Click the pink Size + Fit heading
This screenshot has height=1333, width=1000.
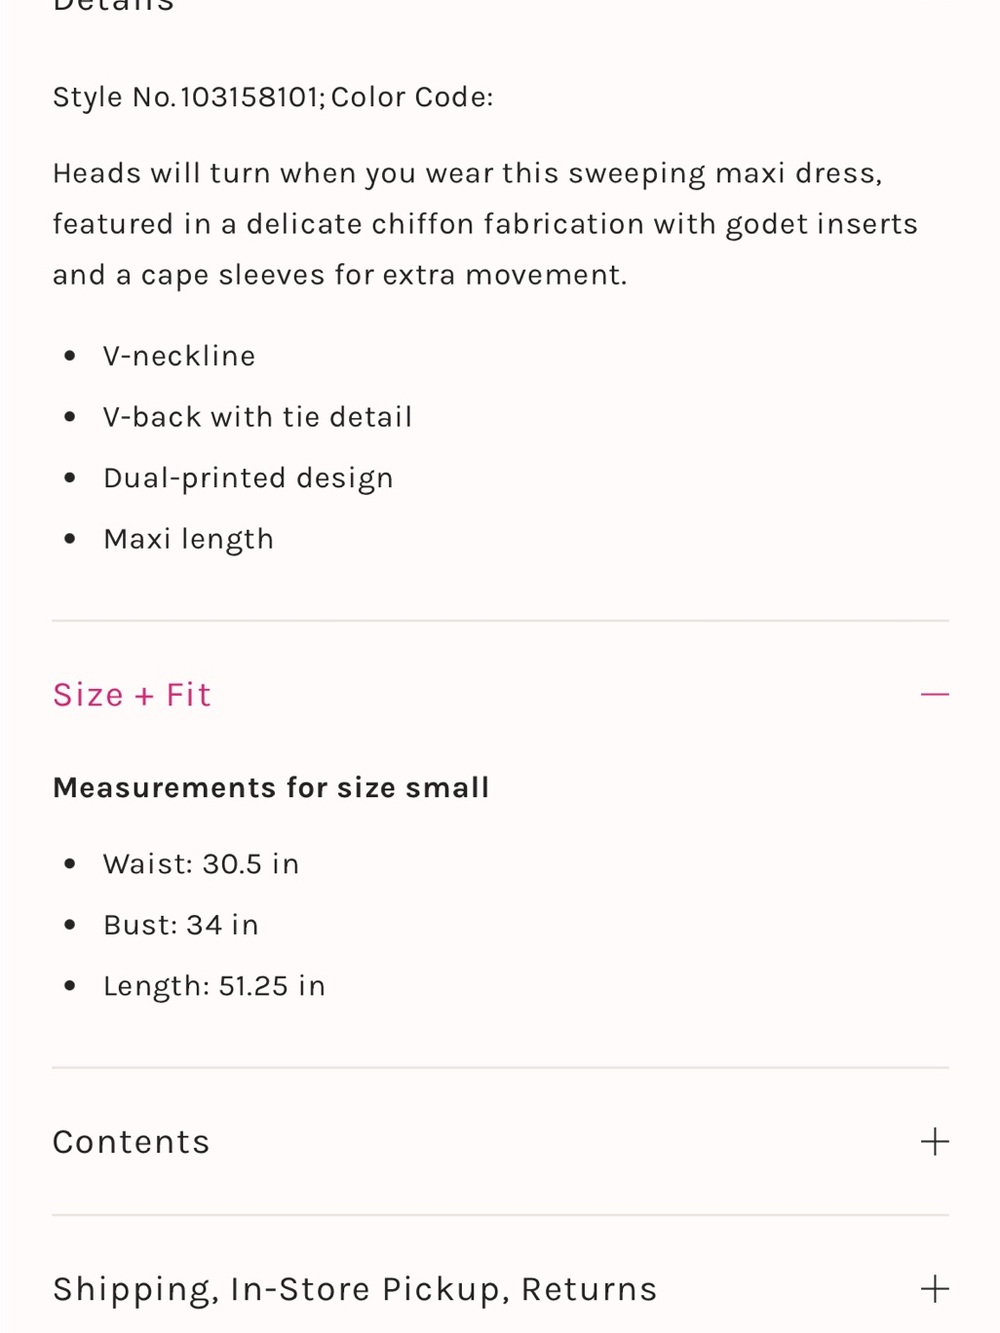pyautogui.click(x=132, y=694)
